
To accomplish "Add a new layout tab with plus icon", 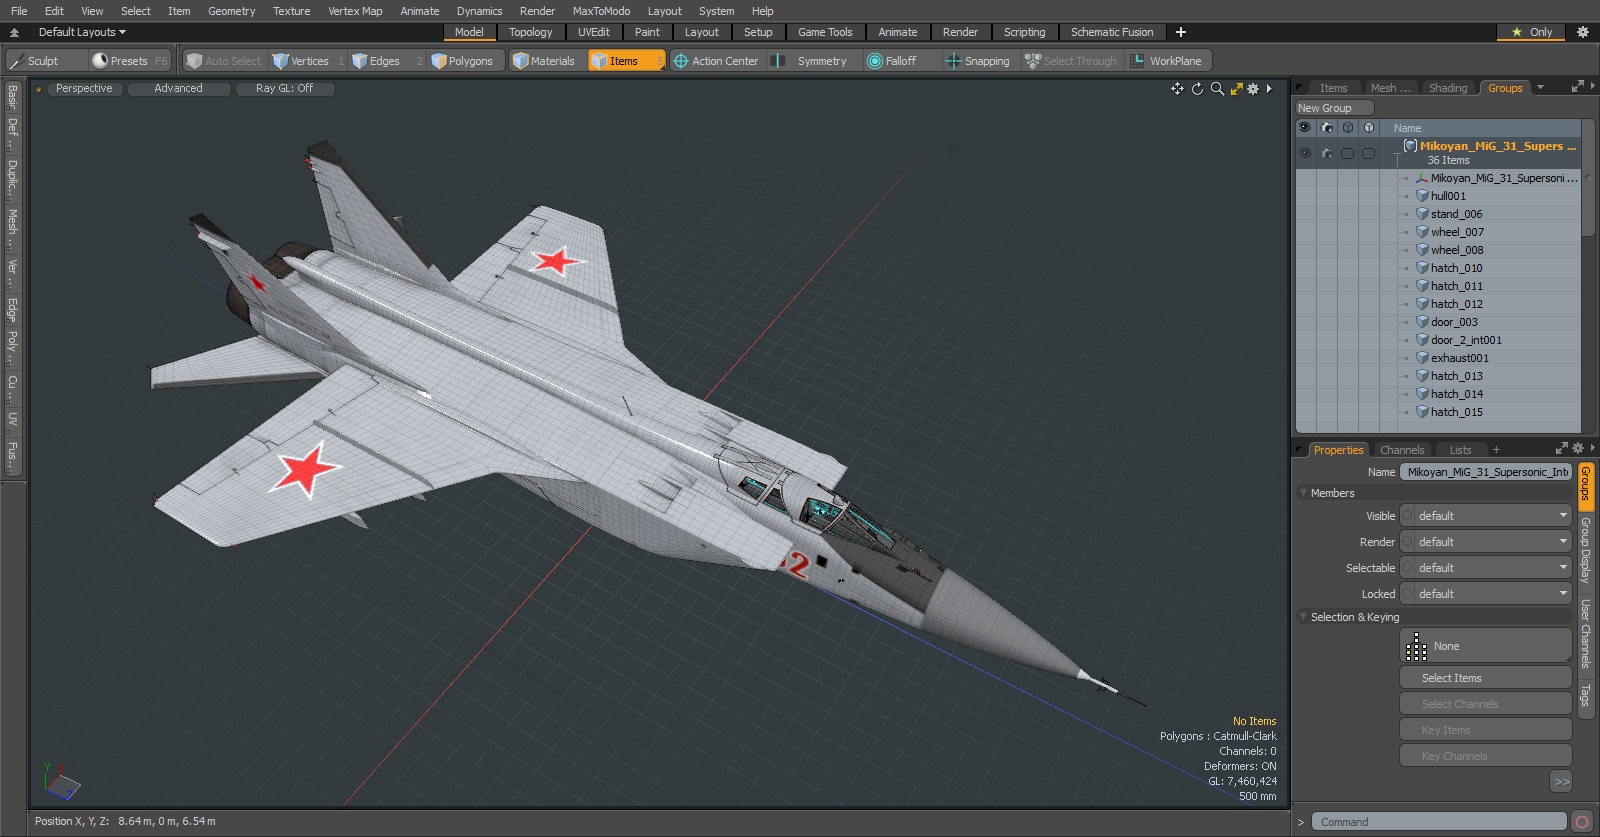I will [x=1181, y=32].
